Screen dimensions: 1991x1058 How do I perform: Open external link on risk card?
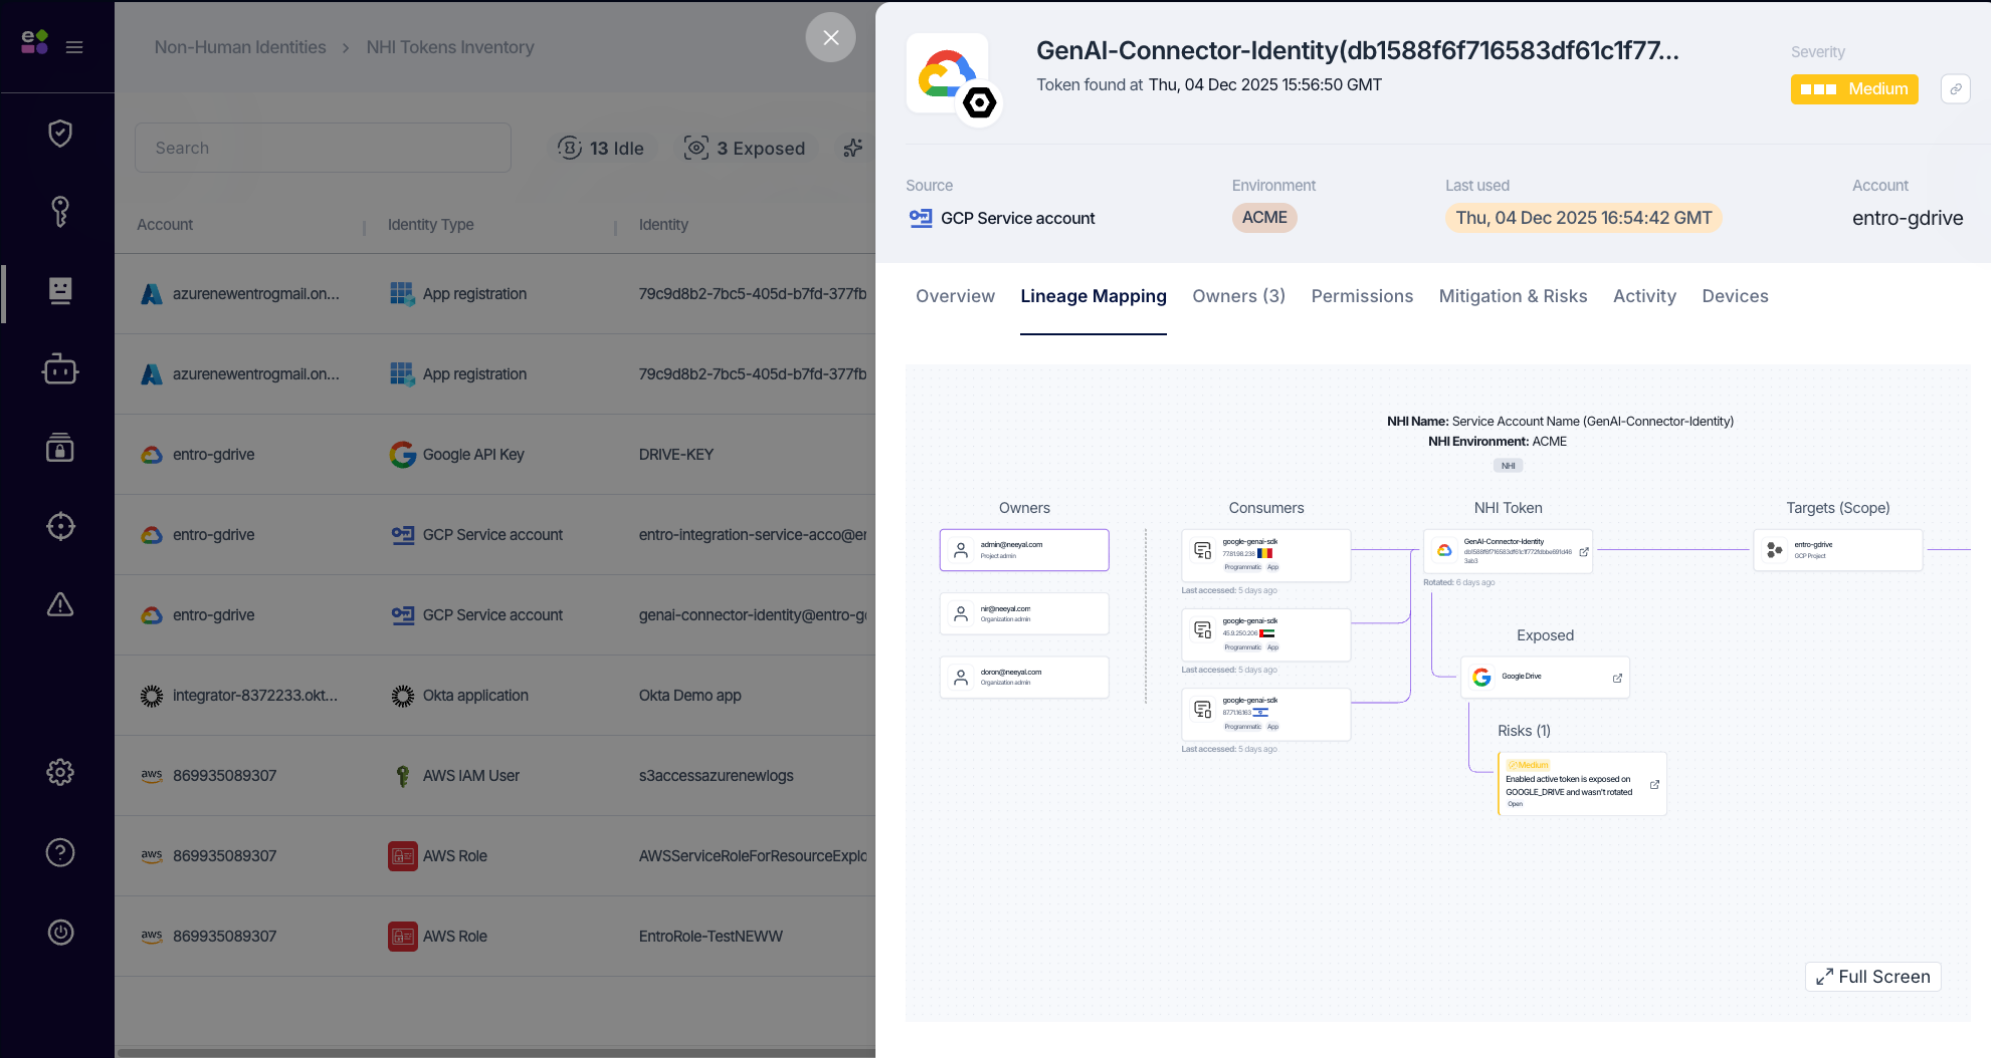1654,785
